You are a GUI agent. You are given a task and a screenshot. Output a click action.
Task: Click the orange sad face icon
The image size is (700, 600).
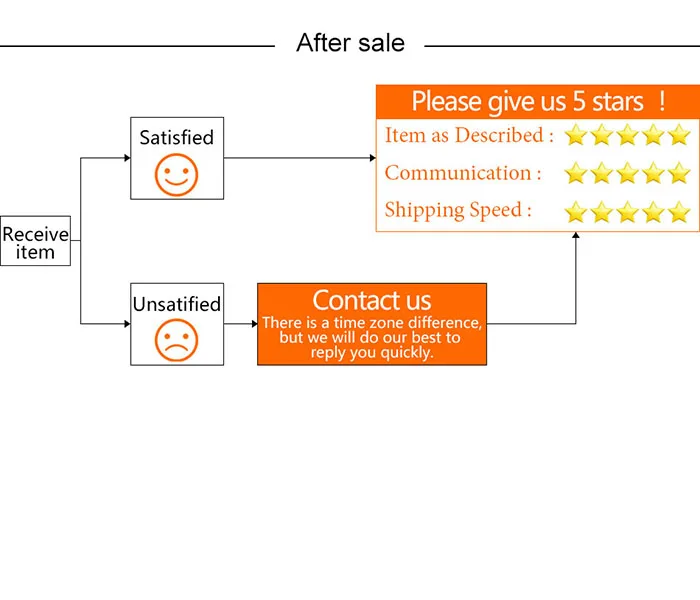176,340
